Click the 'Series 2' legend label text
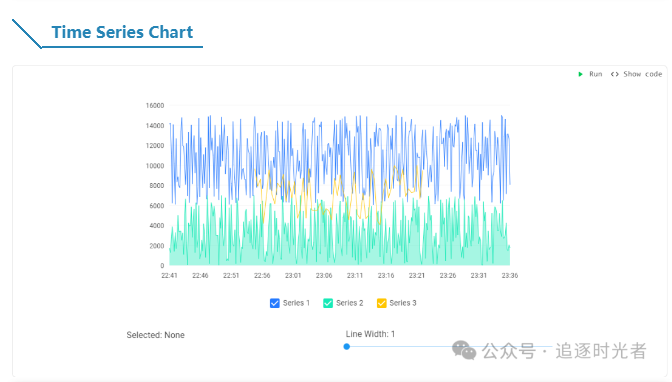672x382 pixels. tap(350, 303)
